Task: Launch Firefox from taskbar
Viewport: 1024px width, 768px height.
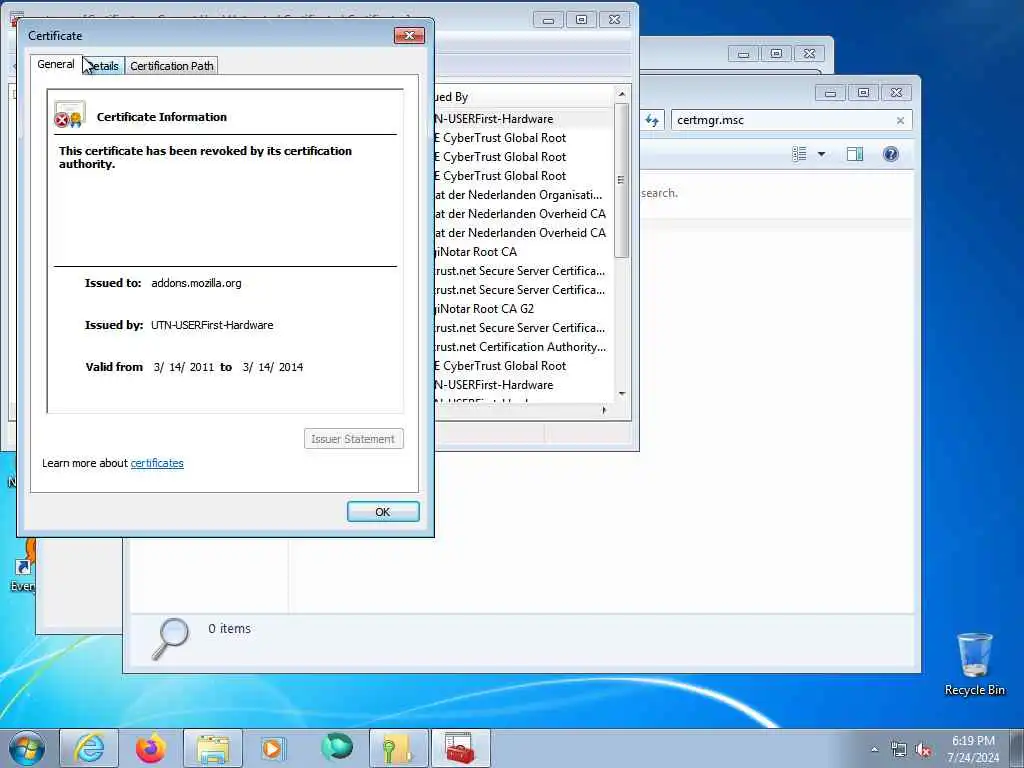Action: point(151,748)
